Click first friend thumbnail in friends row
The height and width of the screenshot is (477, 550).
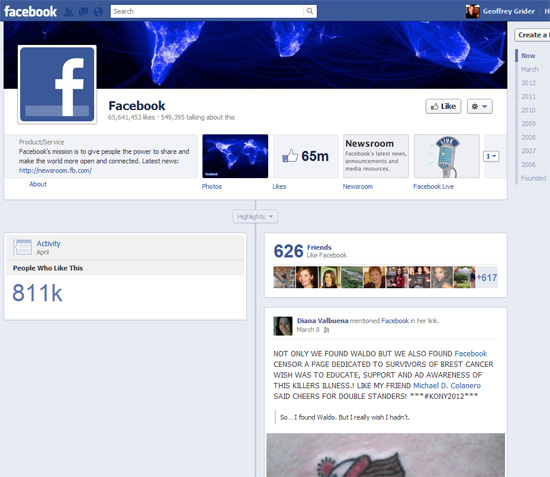284,277
